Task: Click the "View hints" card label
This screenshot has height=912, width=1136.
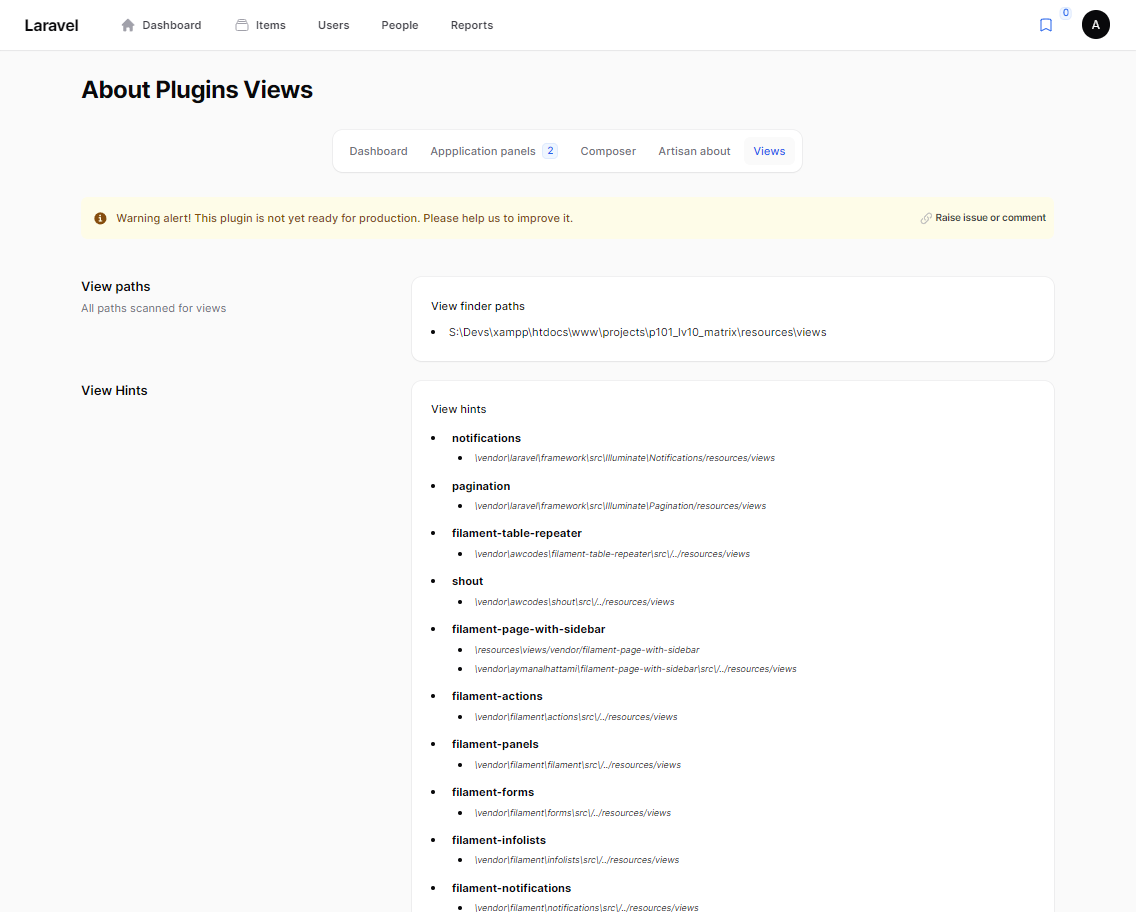Action: [459, 409]
